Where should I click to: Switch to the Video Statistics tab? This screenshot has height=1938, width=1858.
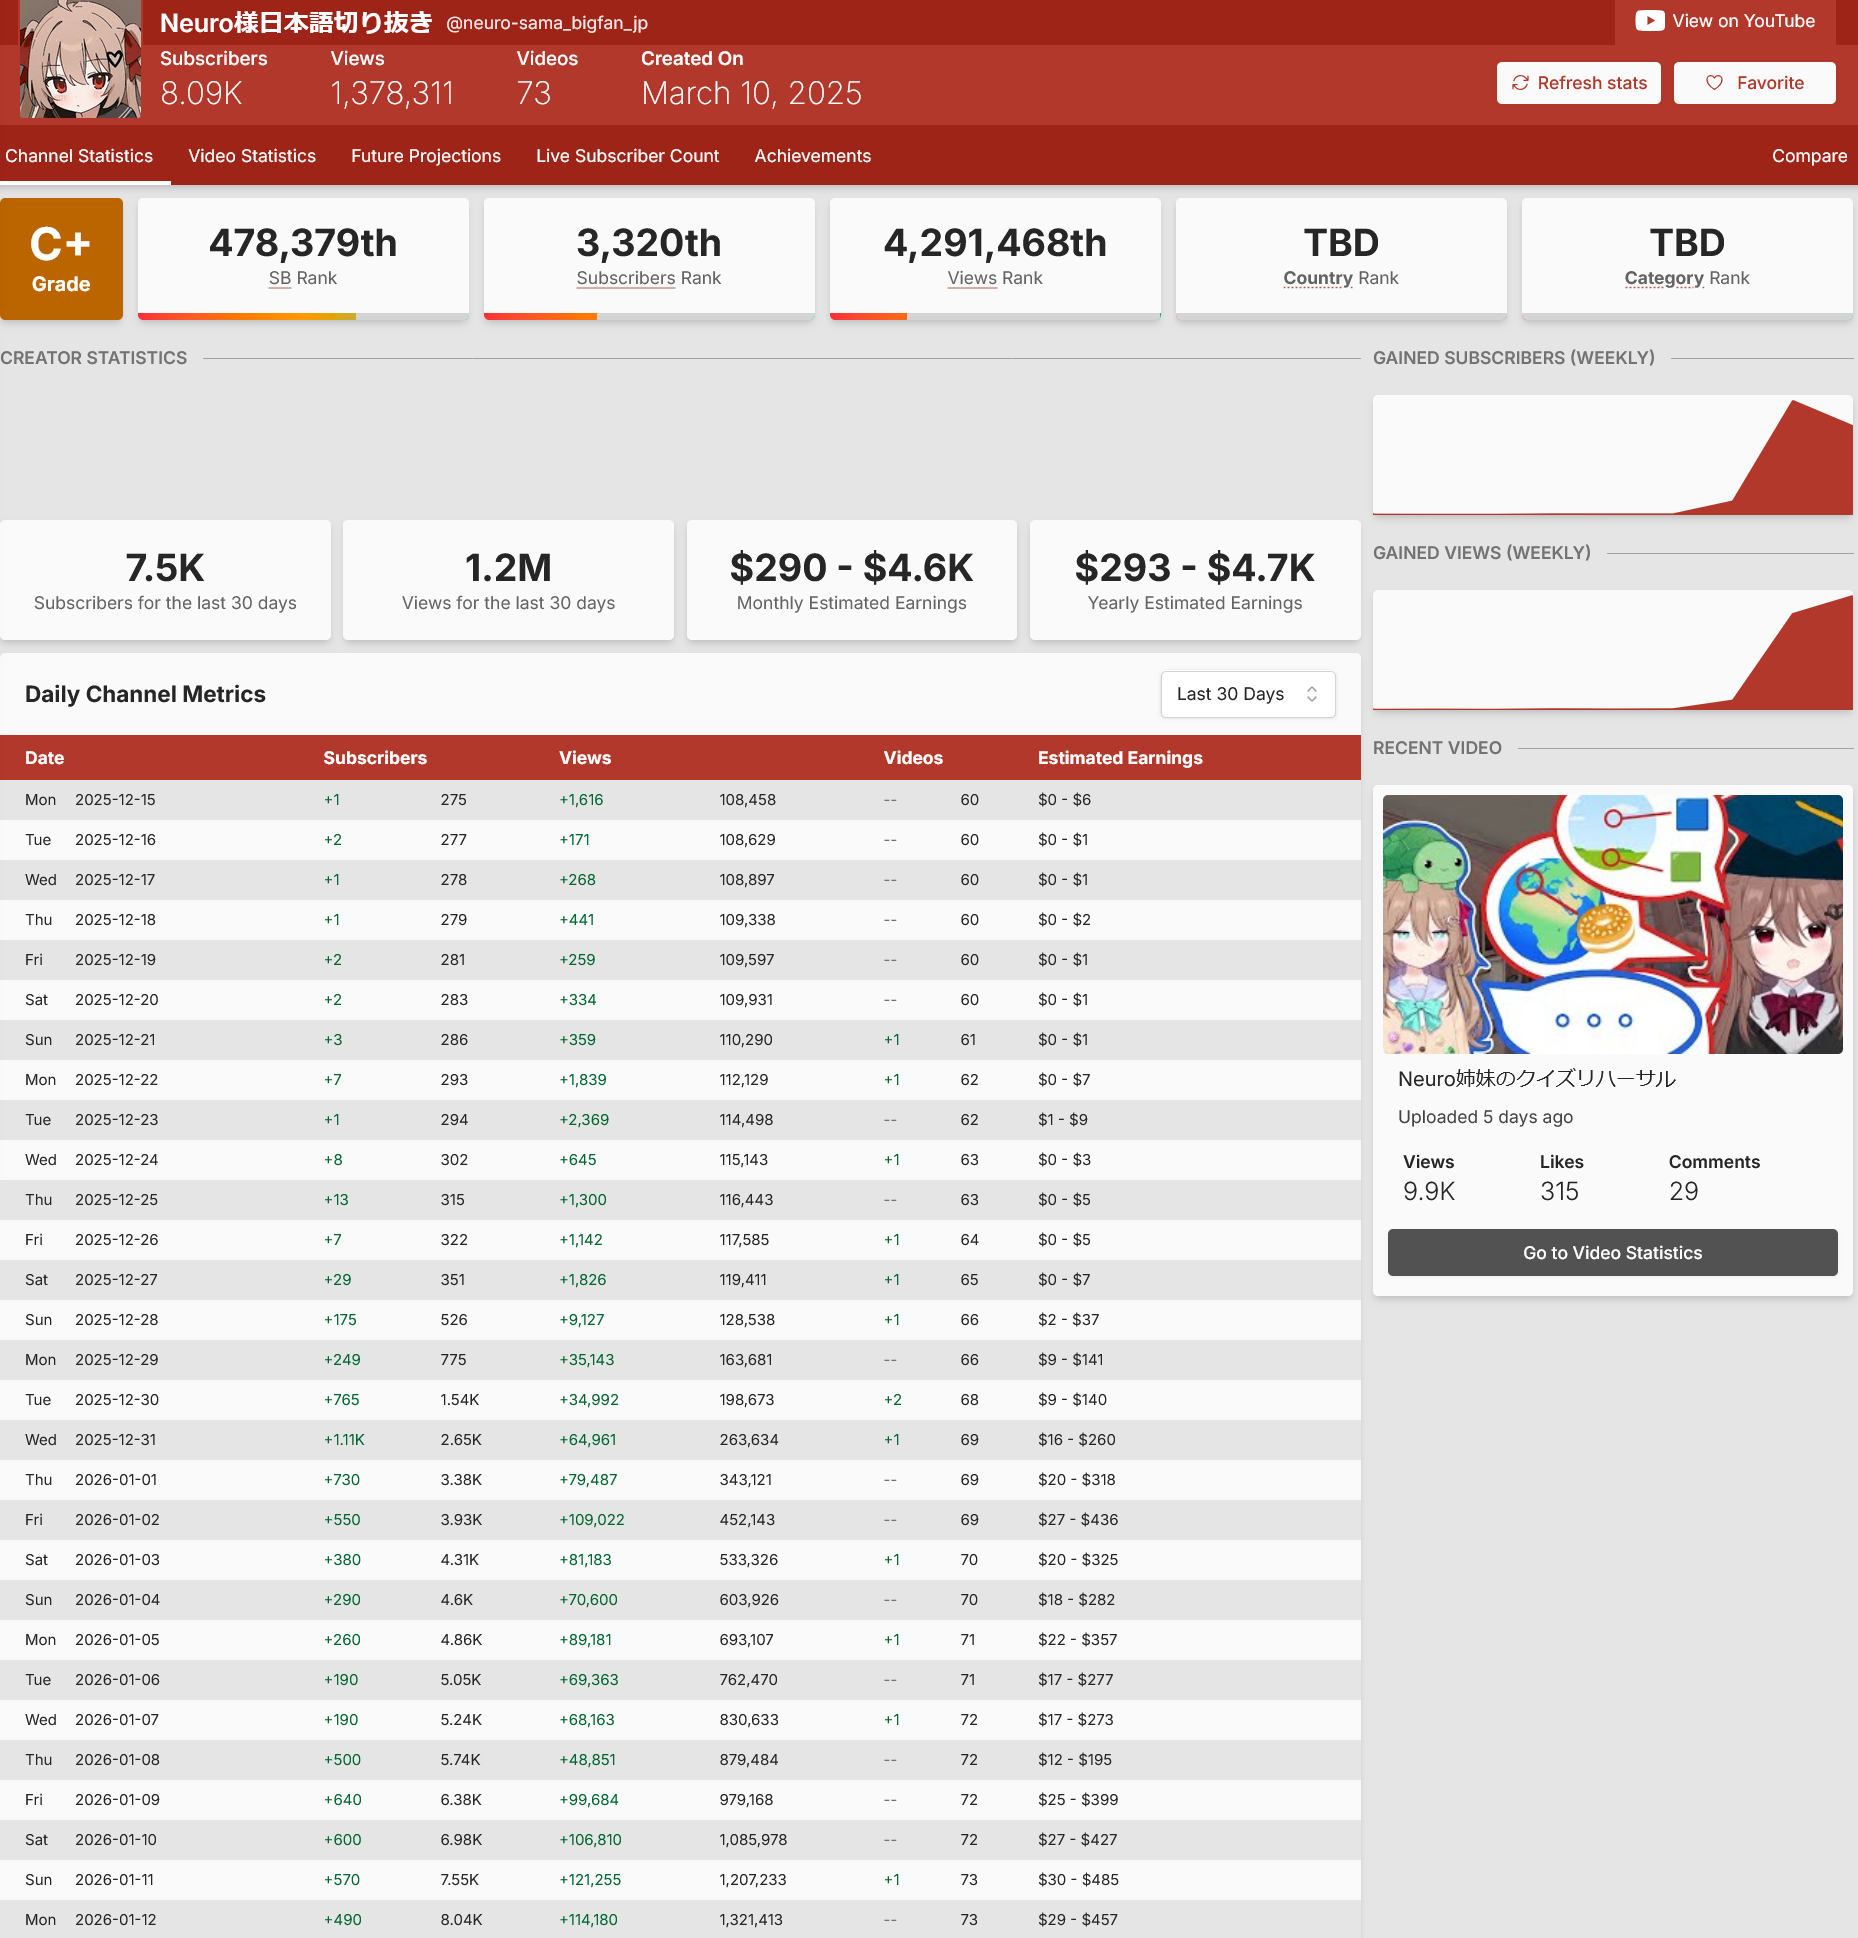point(252,156)
